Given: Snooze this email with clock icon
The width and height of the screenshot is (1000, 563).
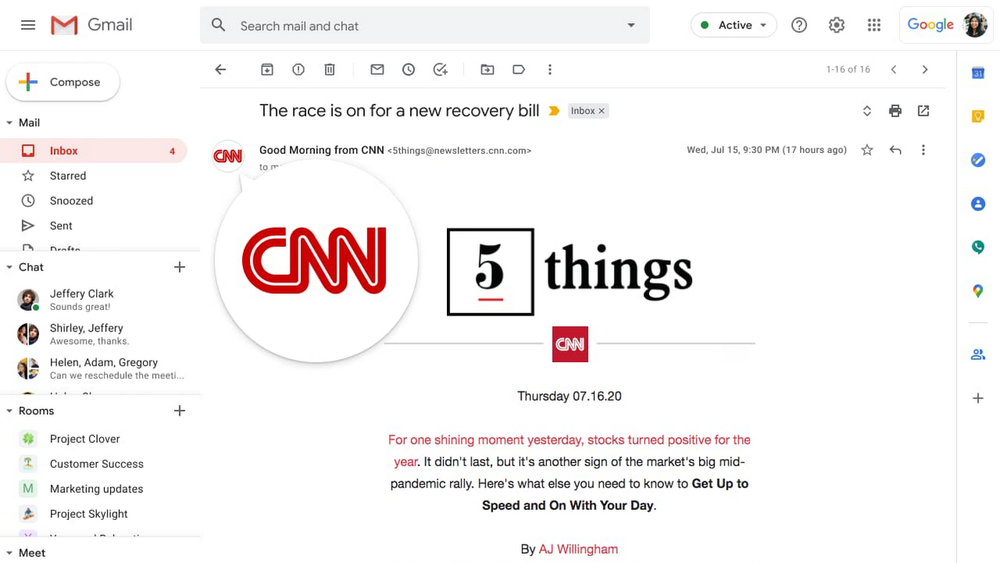Looking at the screenshot, I should tap(408, 69).
